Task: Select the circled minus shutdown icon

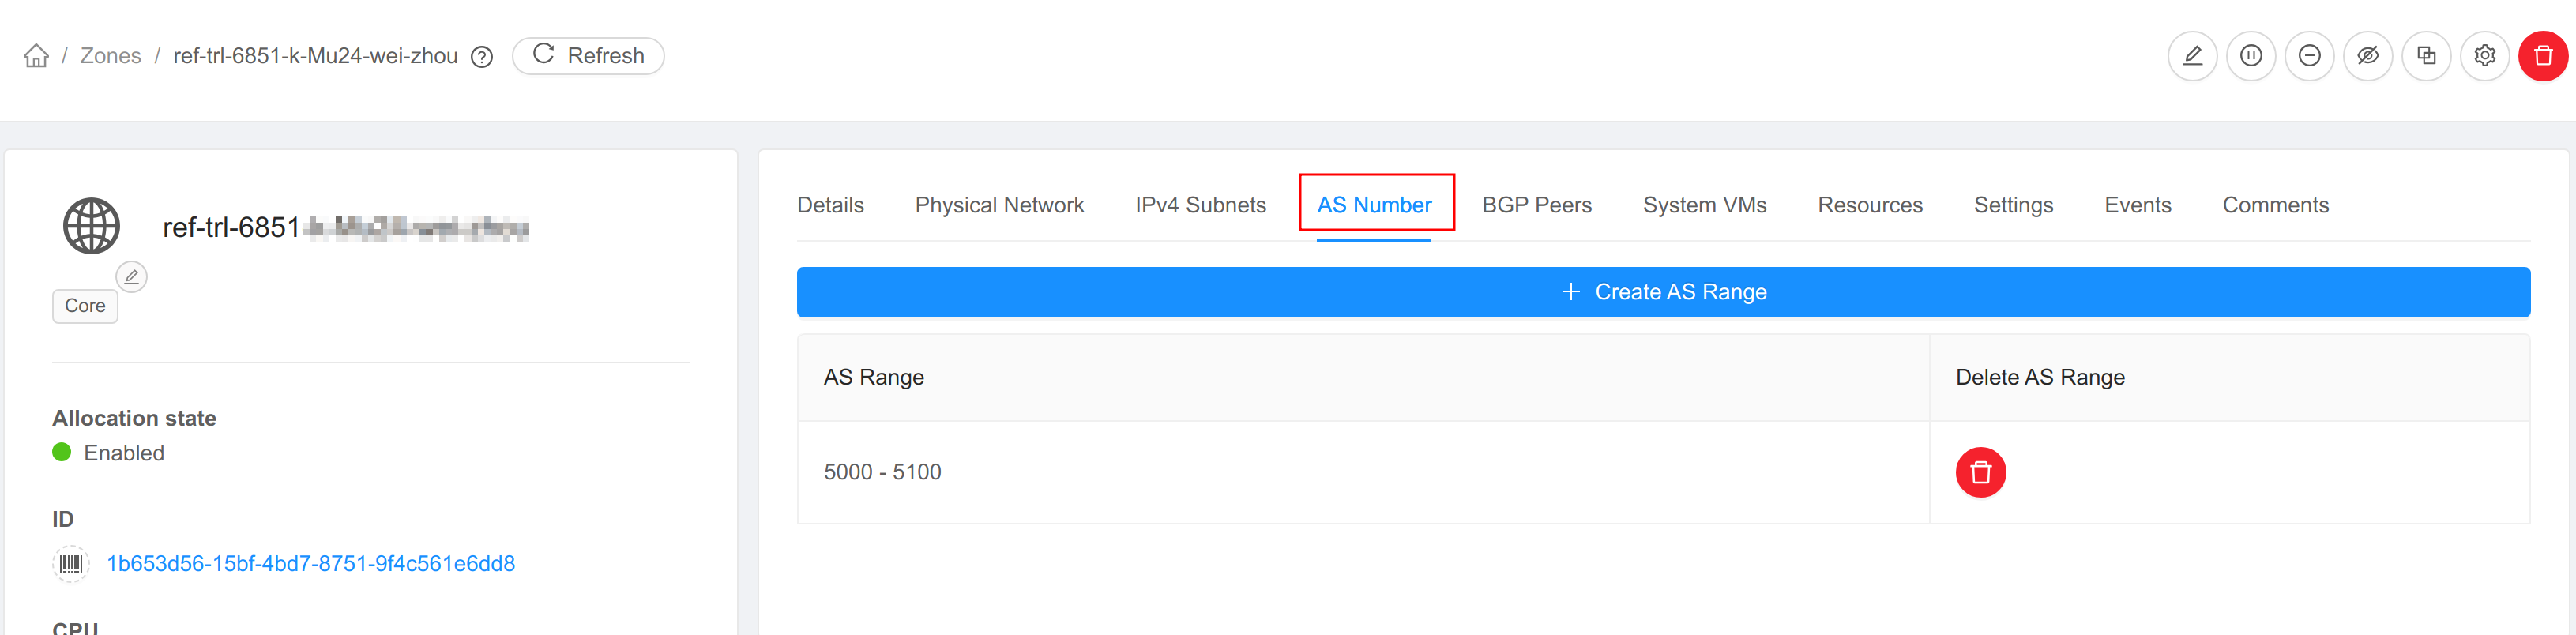Action: click(2309, 55)
